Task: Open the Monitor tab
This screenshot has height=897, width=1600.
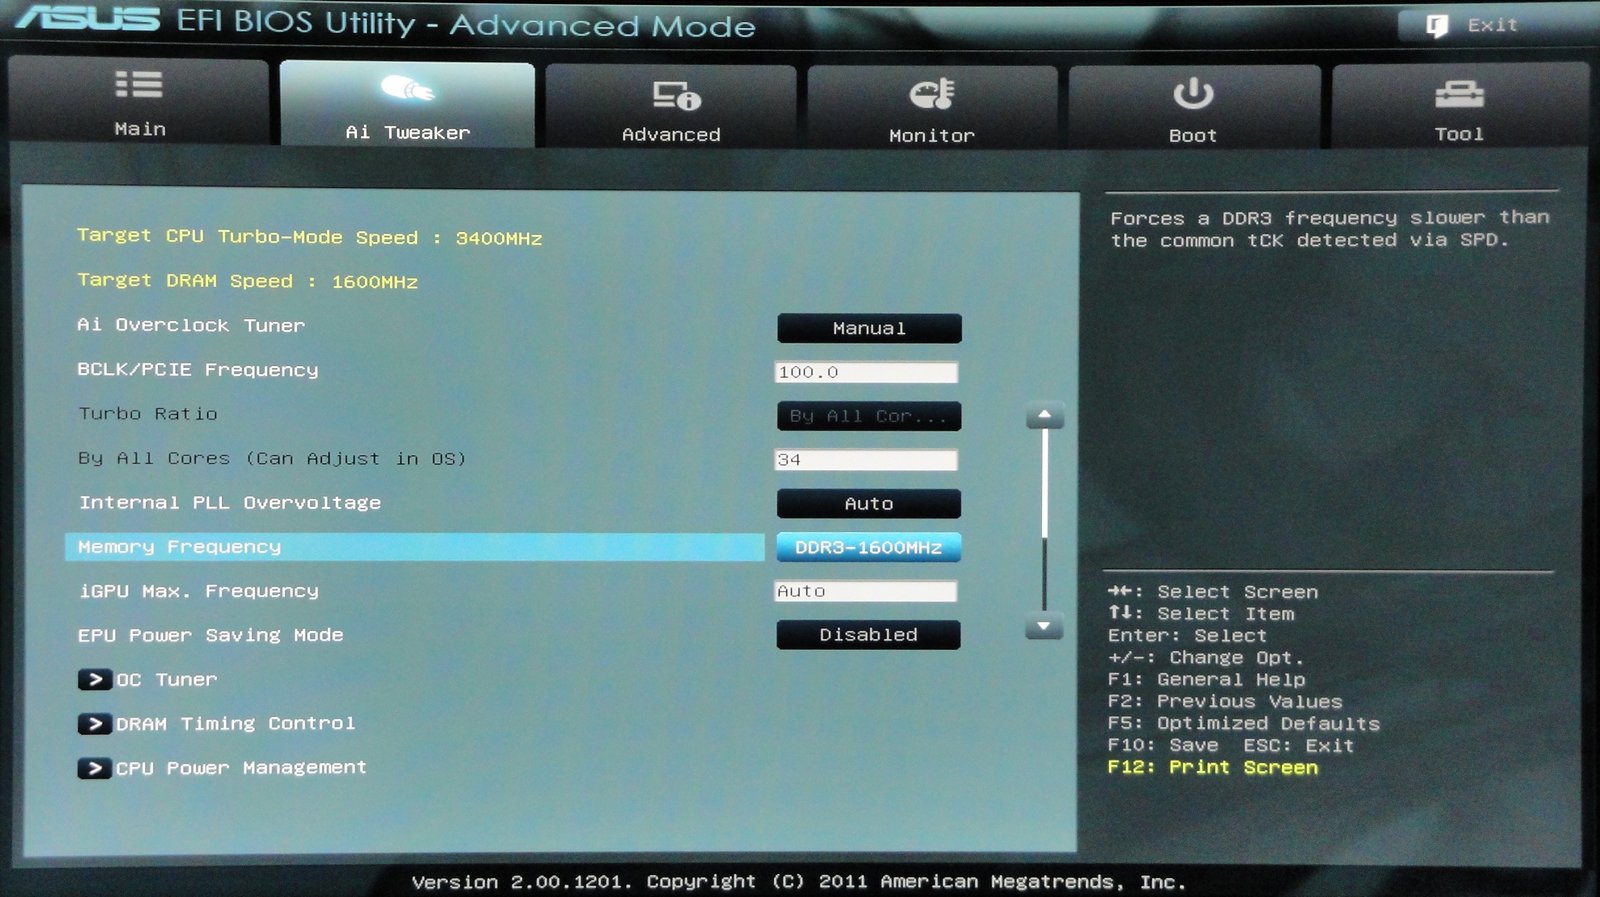Action: pyautogui.click(x=932, y=107)
